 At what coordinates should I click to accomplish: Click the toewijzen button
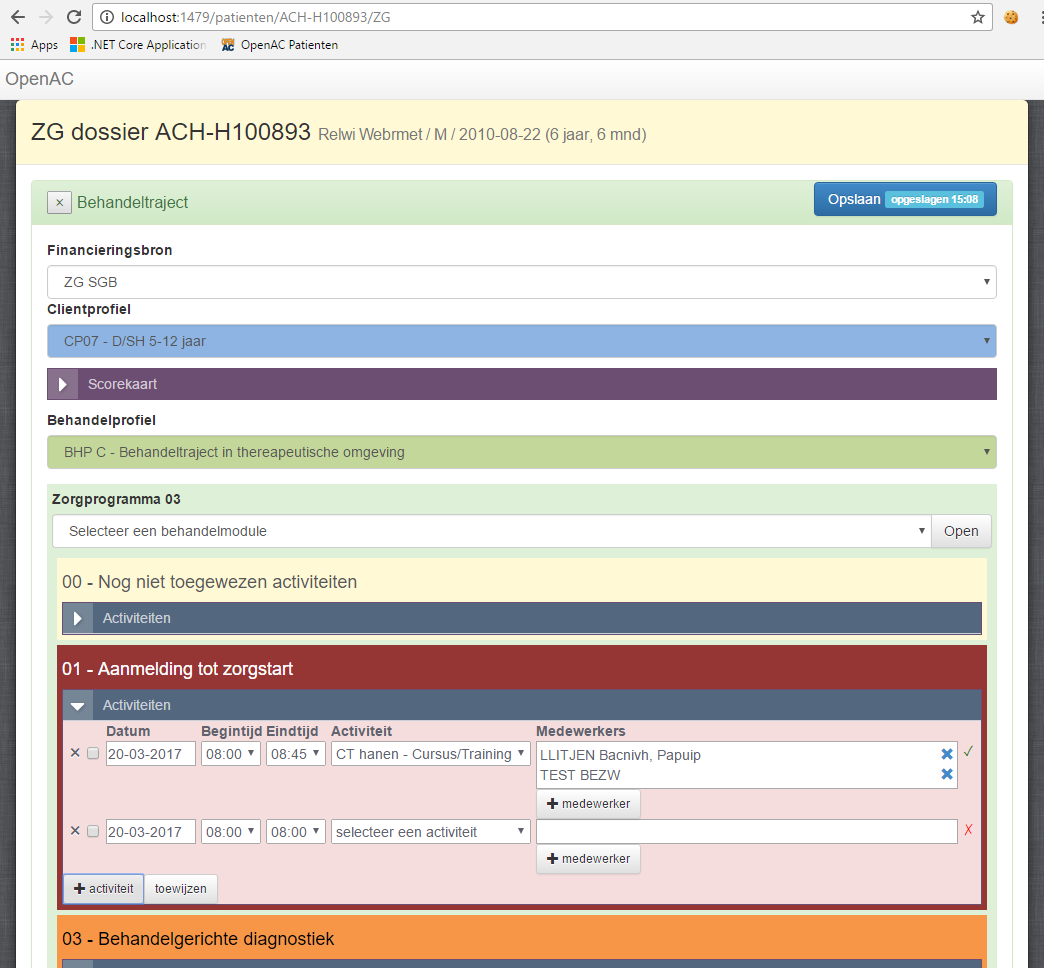180,888
